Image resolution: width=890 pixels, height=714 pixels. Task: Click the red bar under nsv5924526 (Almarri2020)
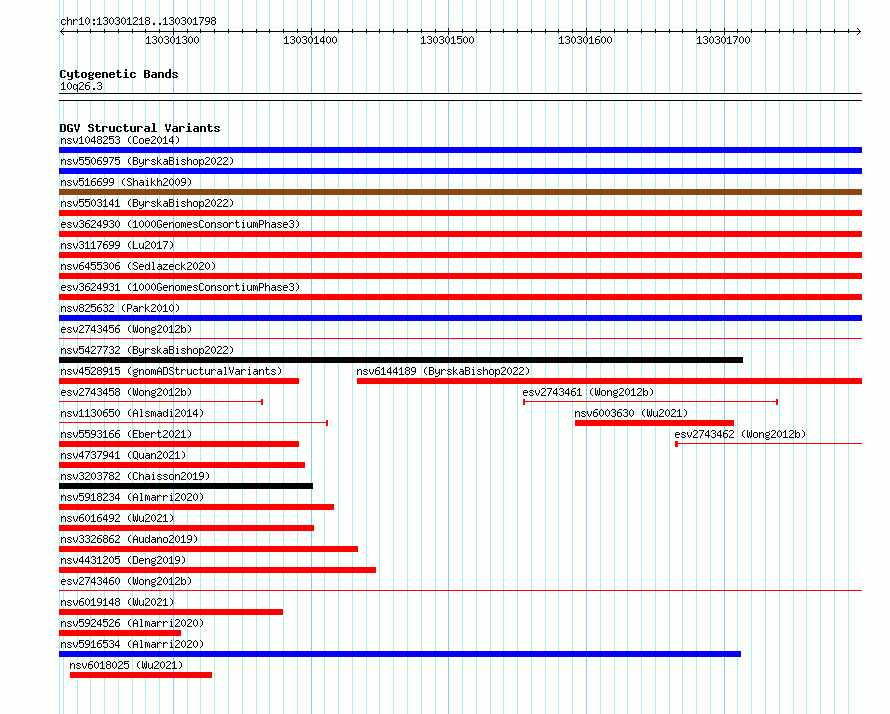(120, 633)
